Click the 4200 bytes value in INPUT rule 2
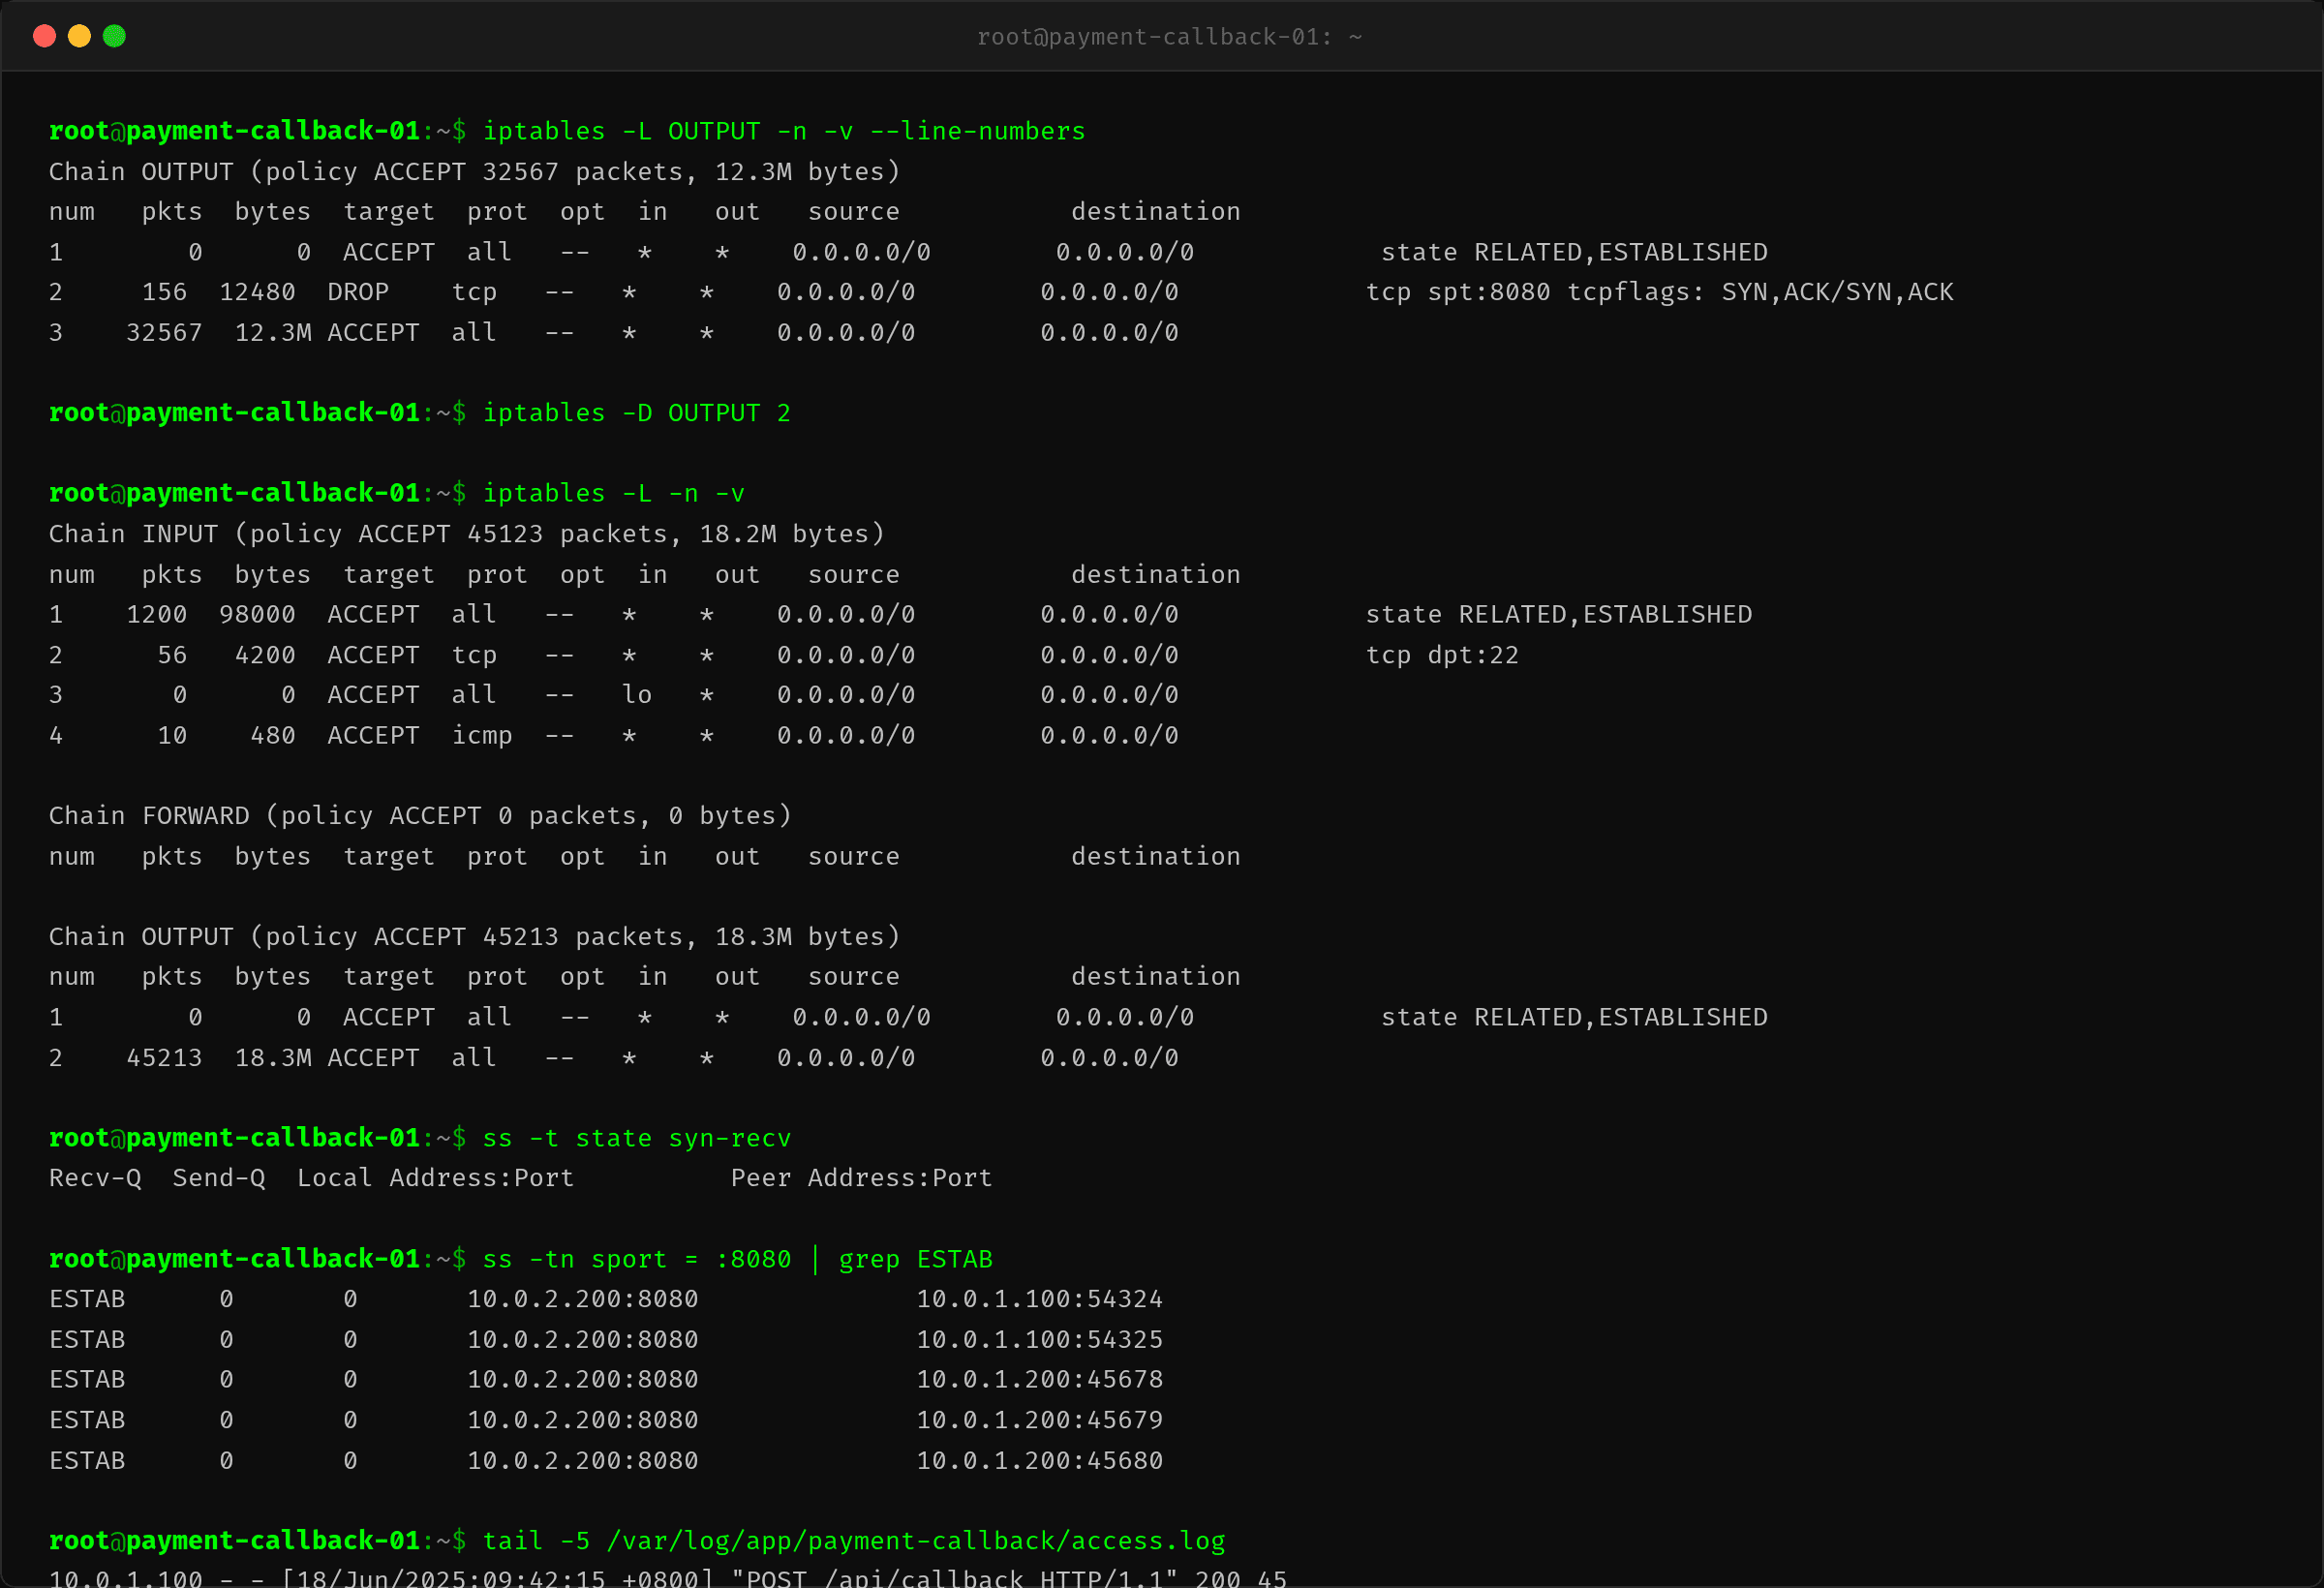The height and width of the screenshot is (1588, 2324). click(x=265, y=655)
